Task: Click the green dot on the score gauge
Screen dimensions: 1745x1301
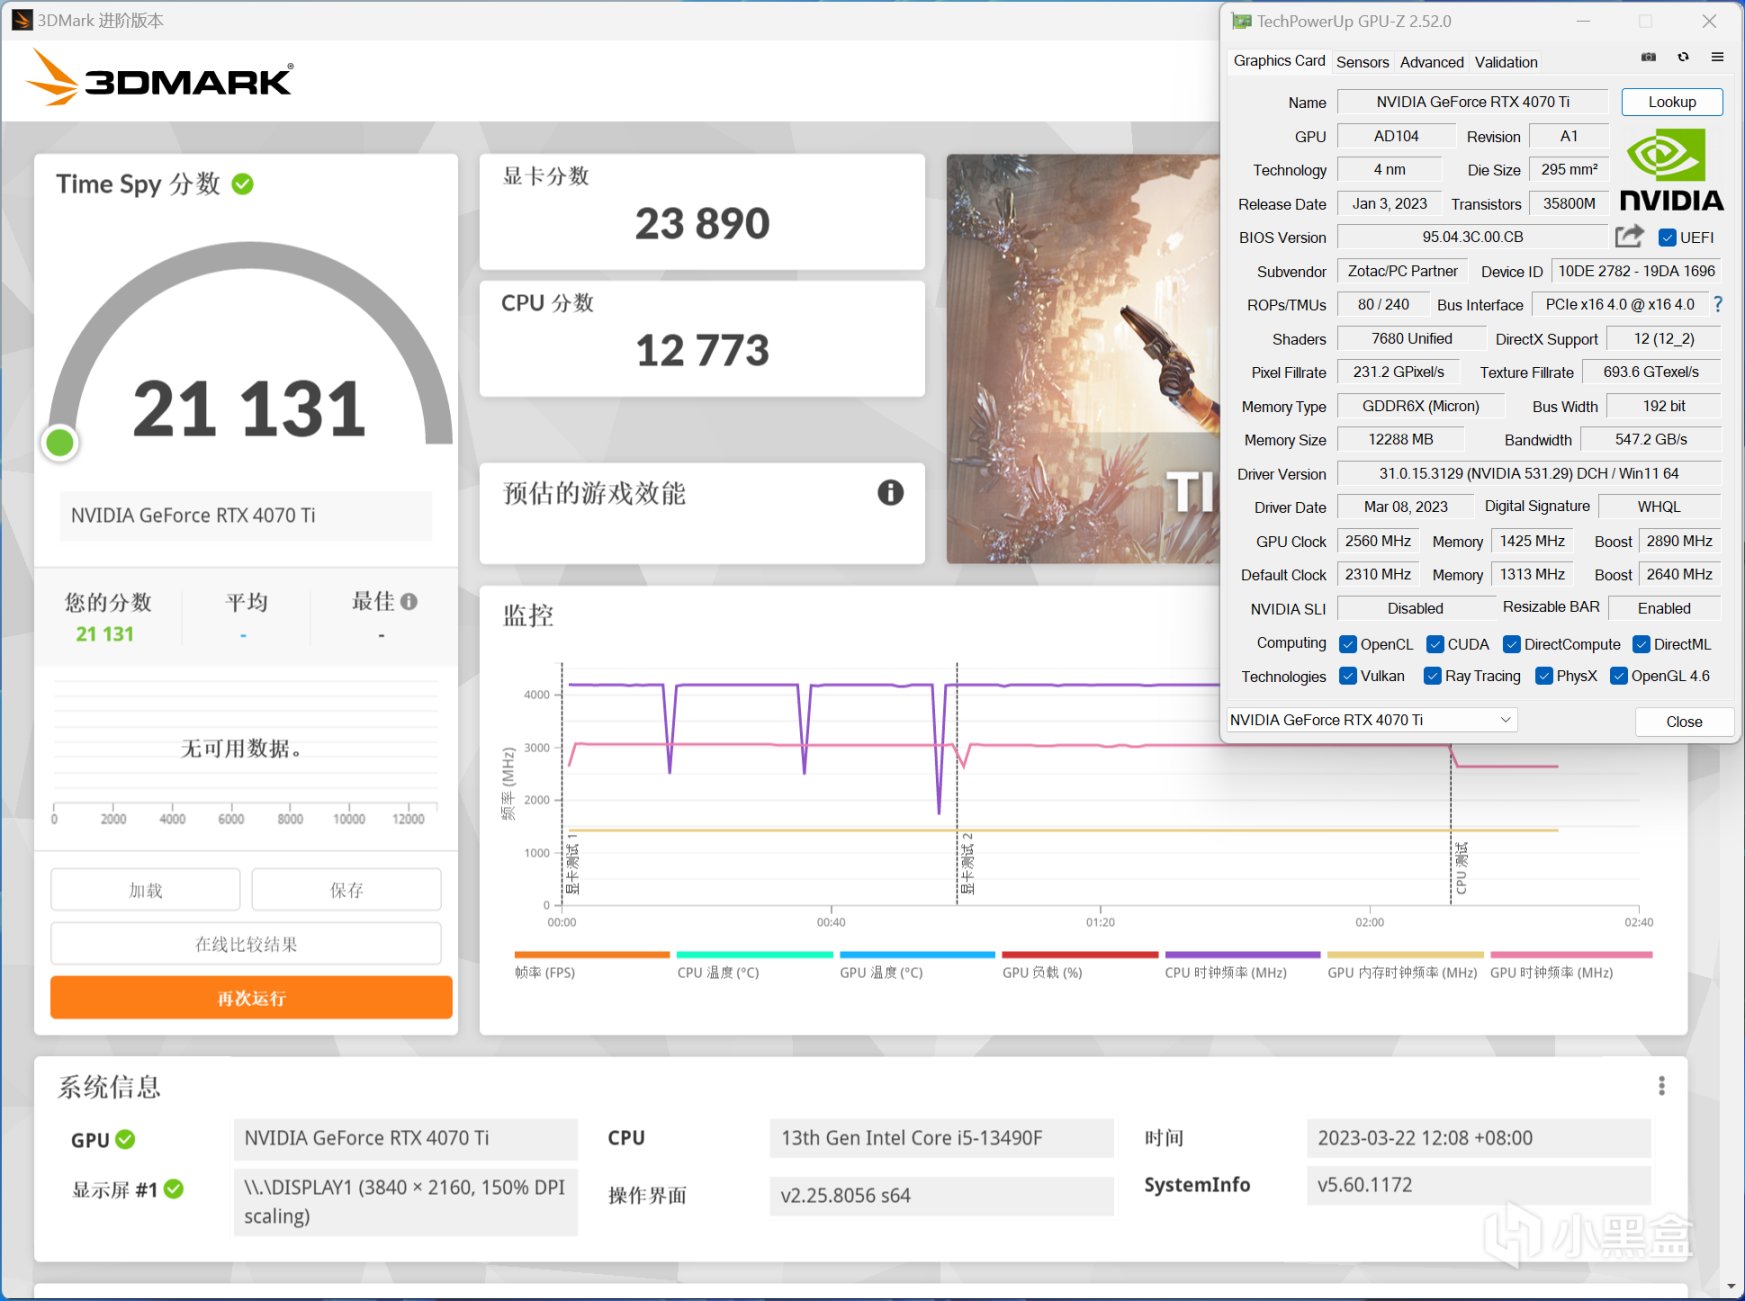Action: (x=60, y=442)
